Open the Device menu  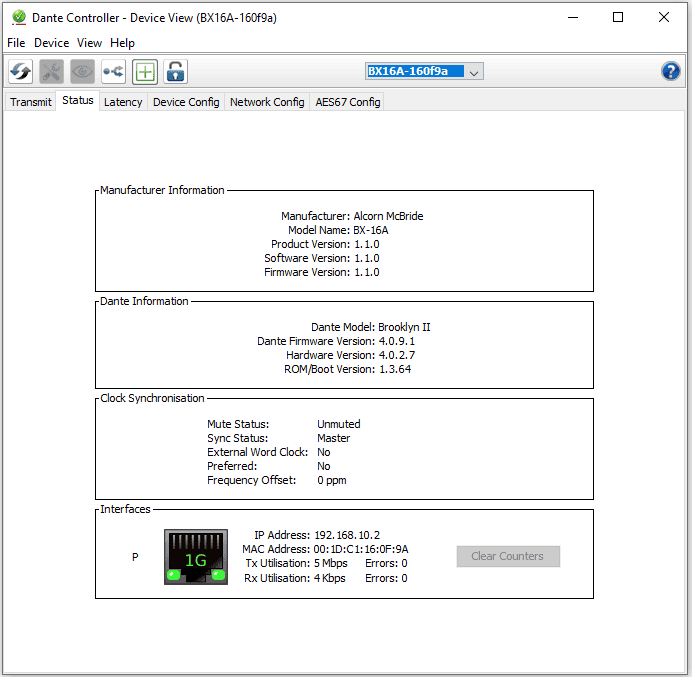(52, 43)
